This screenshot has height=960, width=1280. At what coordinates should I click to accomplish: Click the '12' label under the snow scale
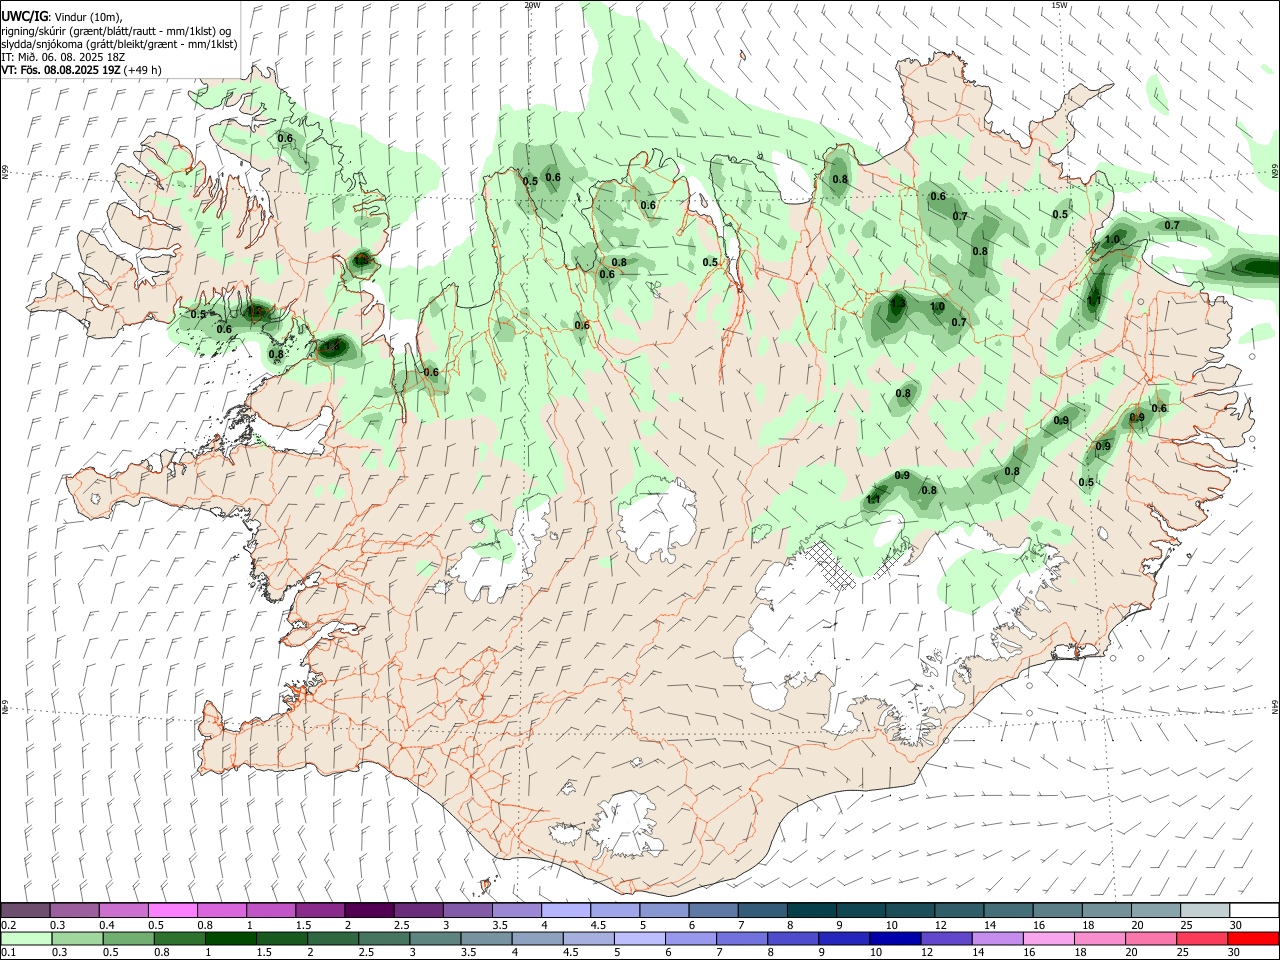click(x=941, y=925)
